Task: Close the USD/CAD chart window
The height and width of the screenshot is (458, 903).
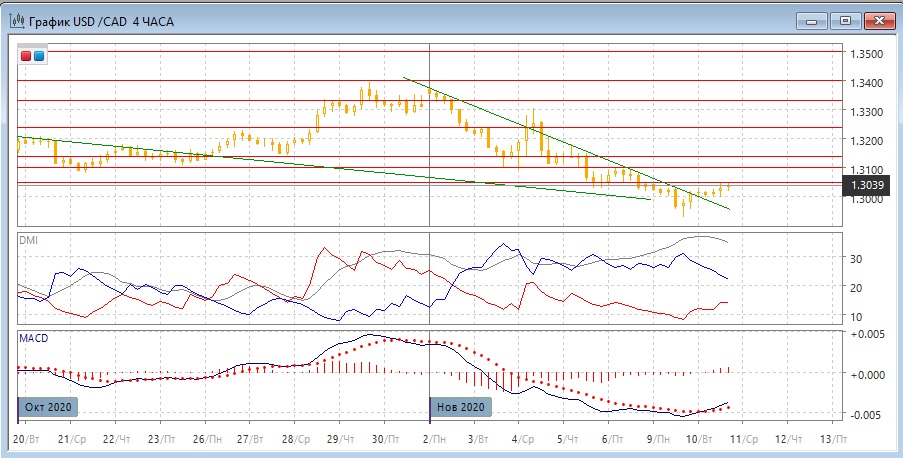Action: click(x=874, y=19)
